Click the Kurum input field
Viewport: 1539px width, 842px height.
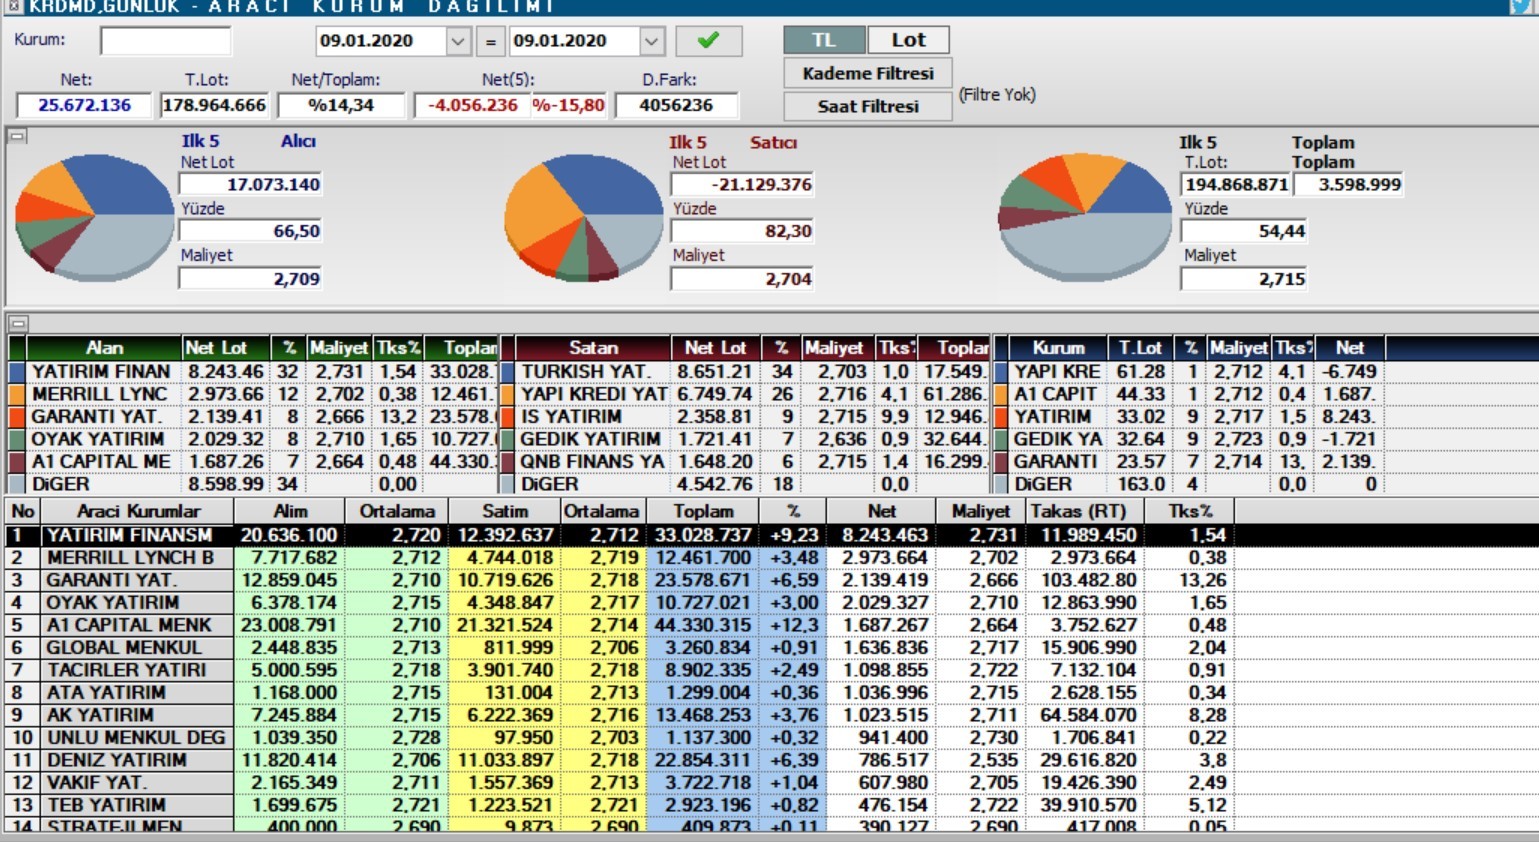[165, 41]
